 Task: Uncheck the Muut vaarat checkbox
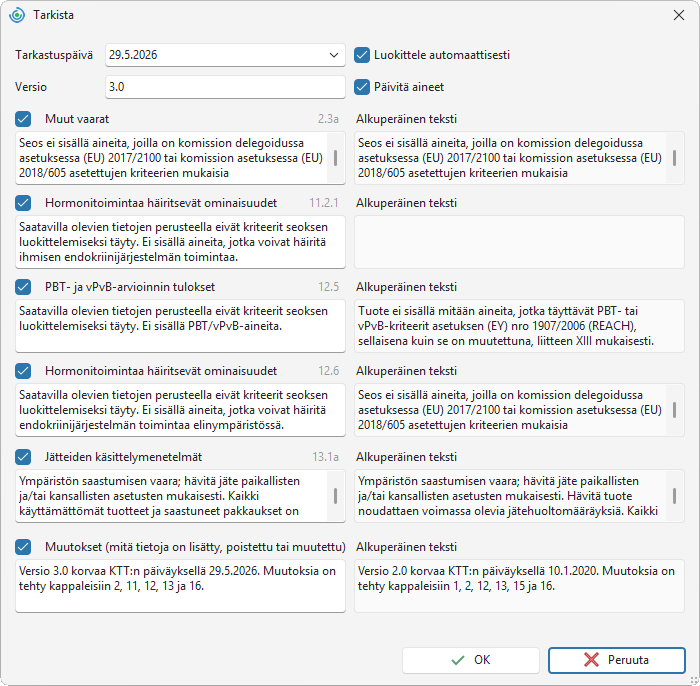23,119
